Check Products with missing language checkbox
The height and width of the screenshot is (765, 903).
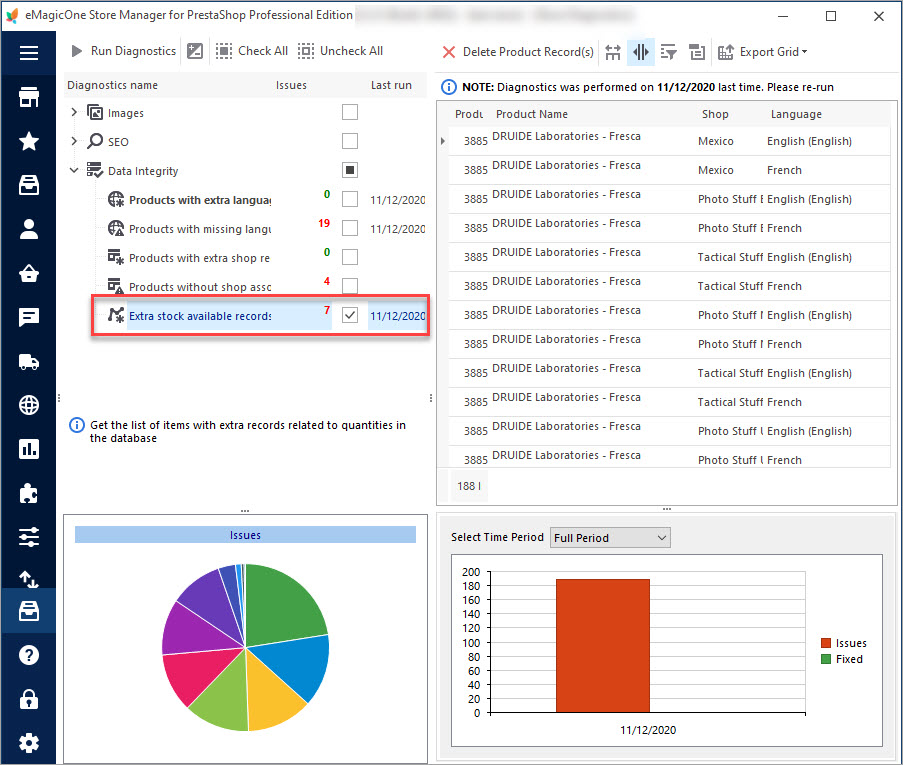[350, 228]
